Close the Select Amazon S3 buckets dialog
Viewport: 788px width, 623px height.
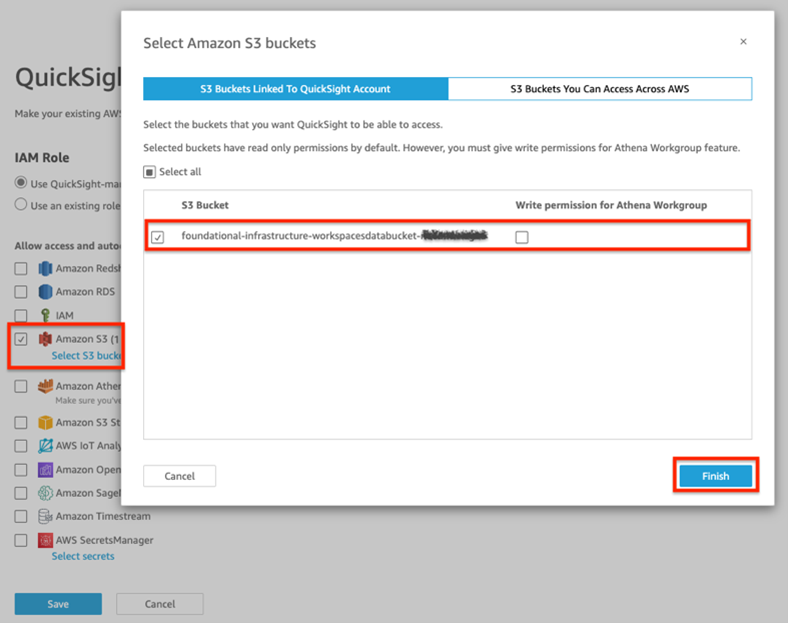click(x=743, y=42)
